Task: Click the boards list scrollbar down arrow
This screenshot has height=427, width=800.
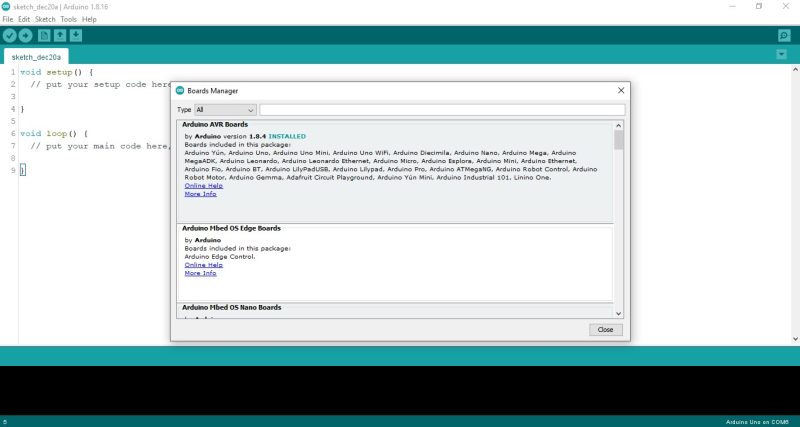Action: coord(619,313)
